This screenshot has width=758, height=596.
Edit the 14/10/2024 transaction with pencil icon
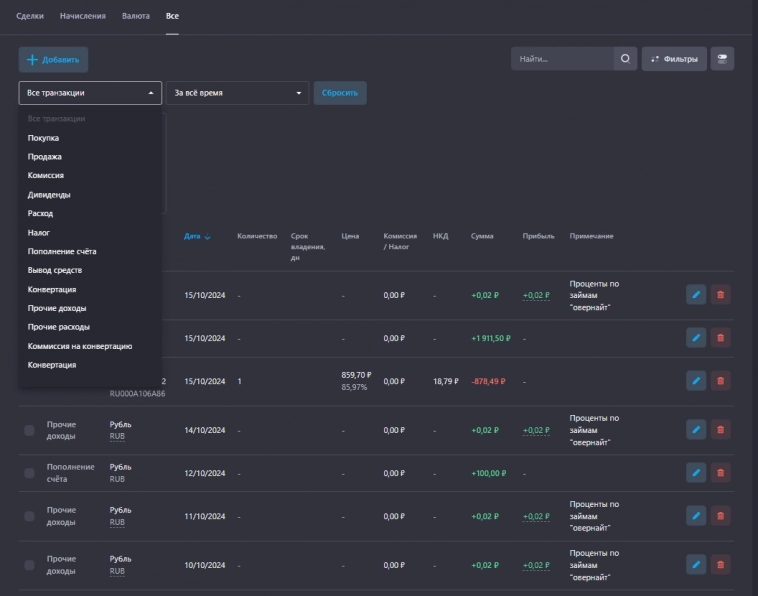[x=696, y=430]
